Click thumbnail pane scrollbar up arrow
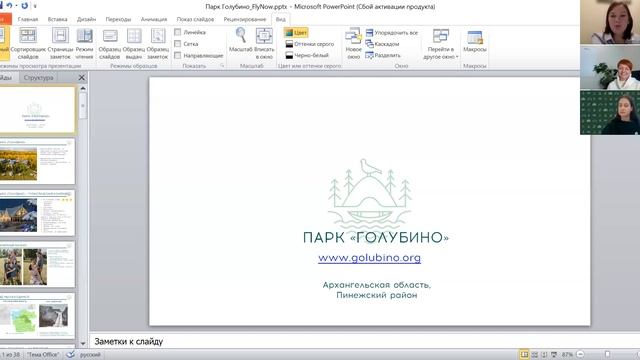640x360 pixels. pyautogui.click(x=83, y=88)
